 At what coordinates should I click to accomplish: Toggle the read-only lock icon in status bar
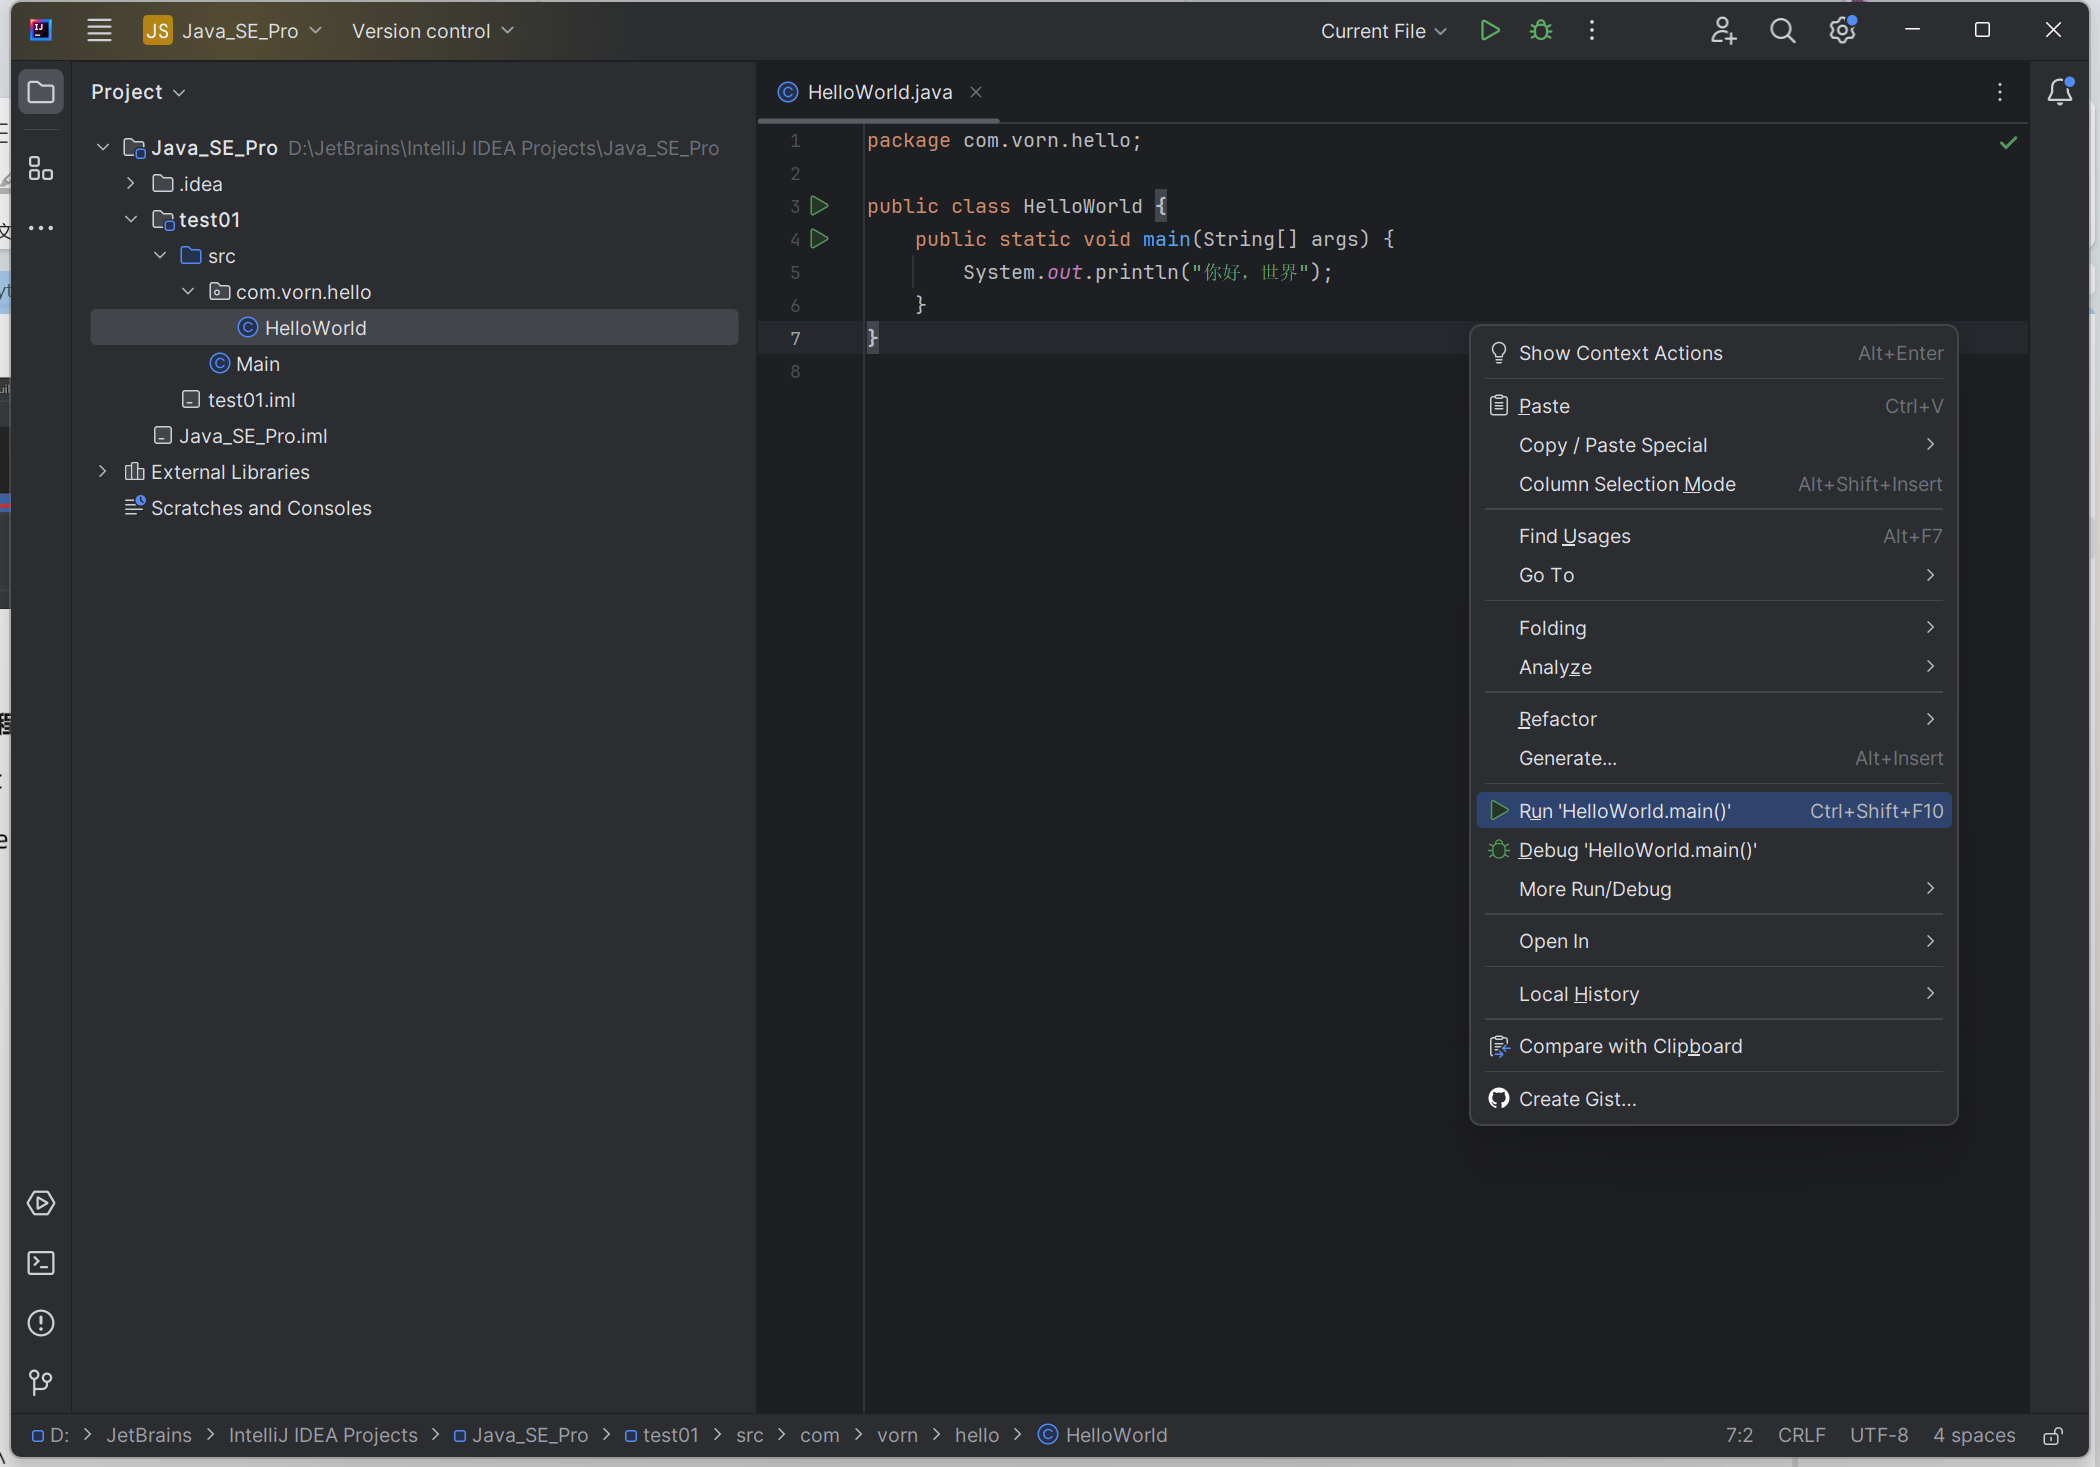click(2052, 1436)
